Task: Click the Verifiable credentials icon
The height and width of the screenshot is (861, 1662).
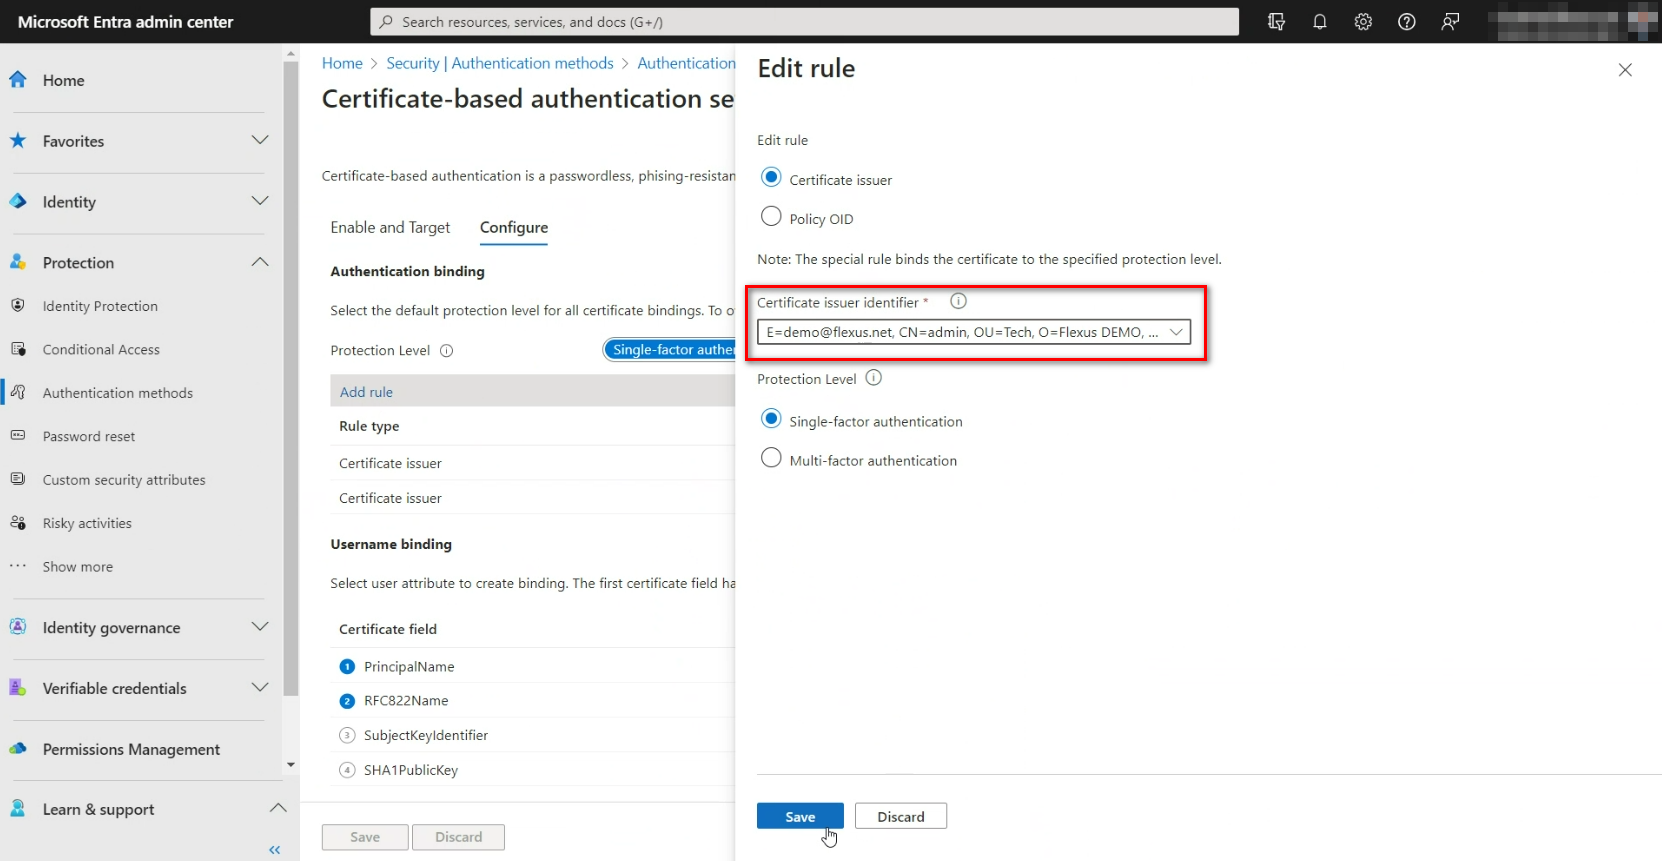Action: coord(18,688)
